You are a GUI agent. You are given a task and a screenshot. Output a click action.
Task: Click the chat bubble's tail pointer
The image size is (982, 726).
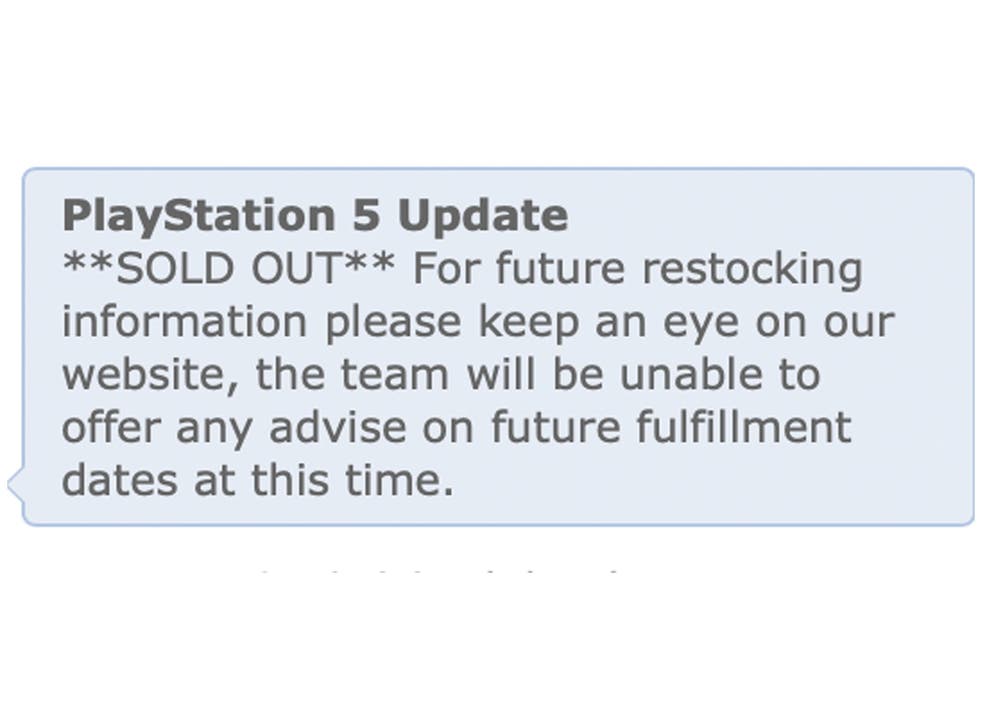(16, 484)
